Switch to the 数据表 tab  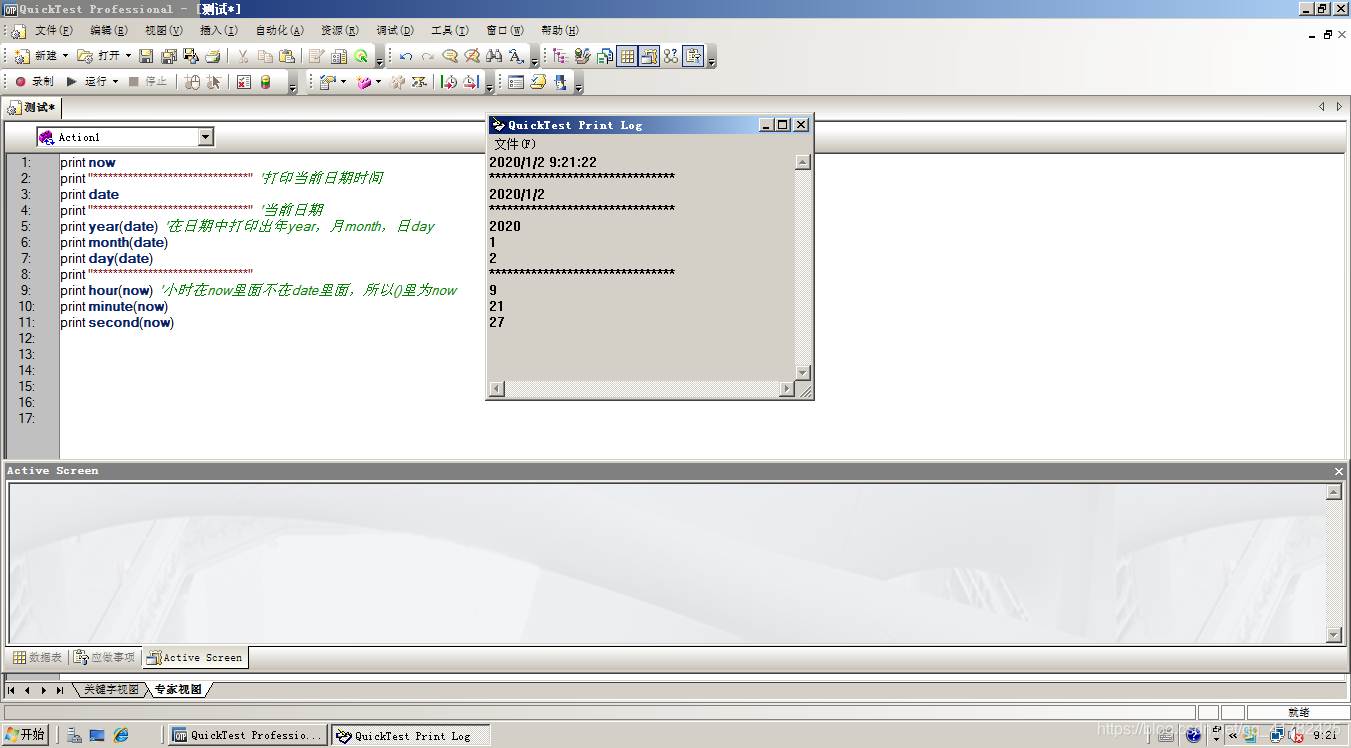click(x=37, y=657)
